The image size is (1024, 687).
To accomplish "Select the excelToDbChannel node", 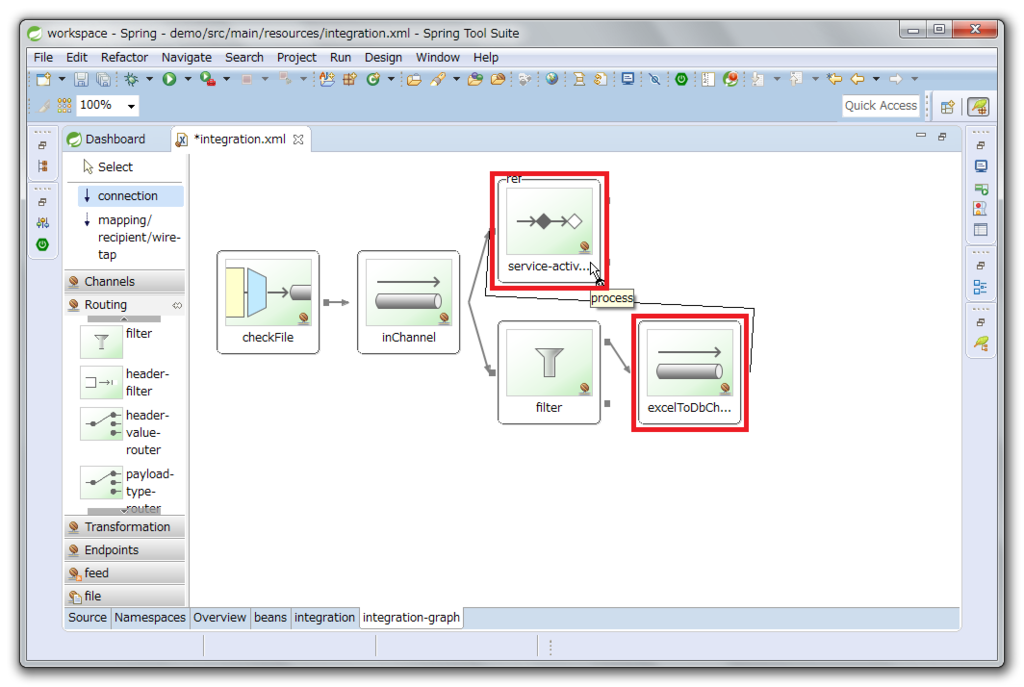I will tap(689, 372).
